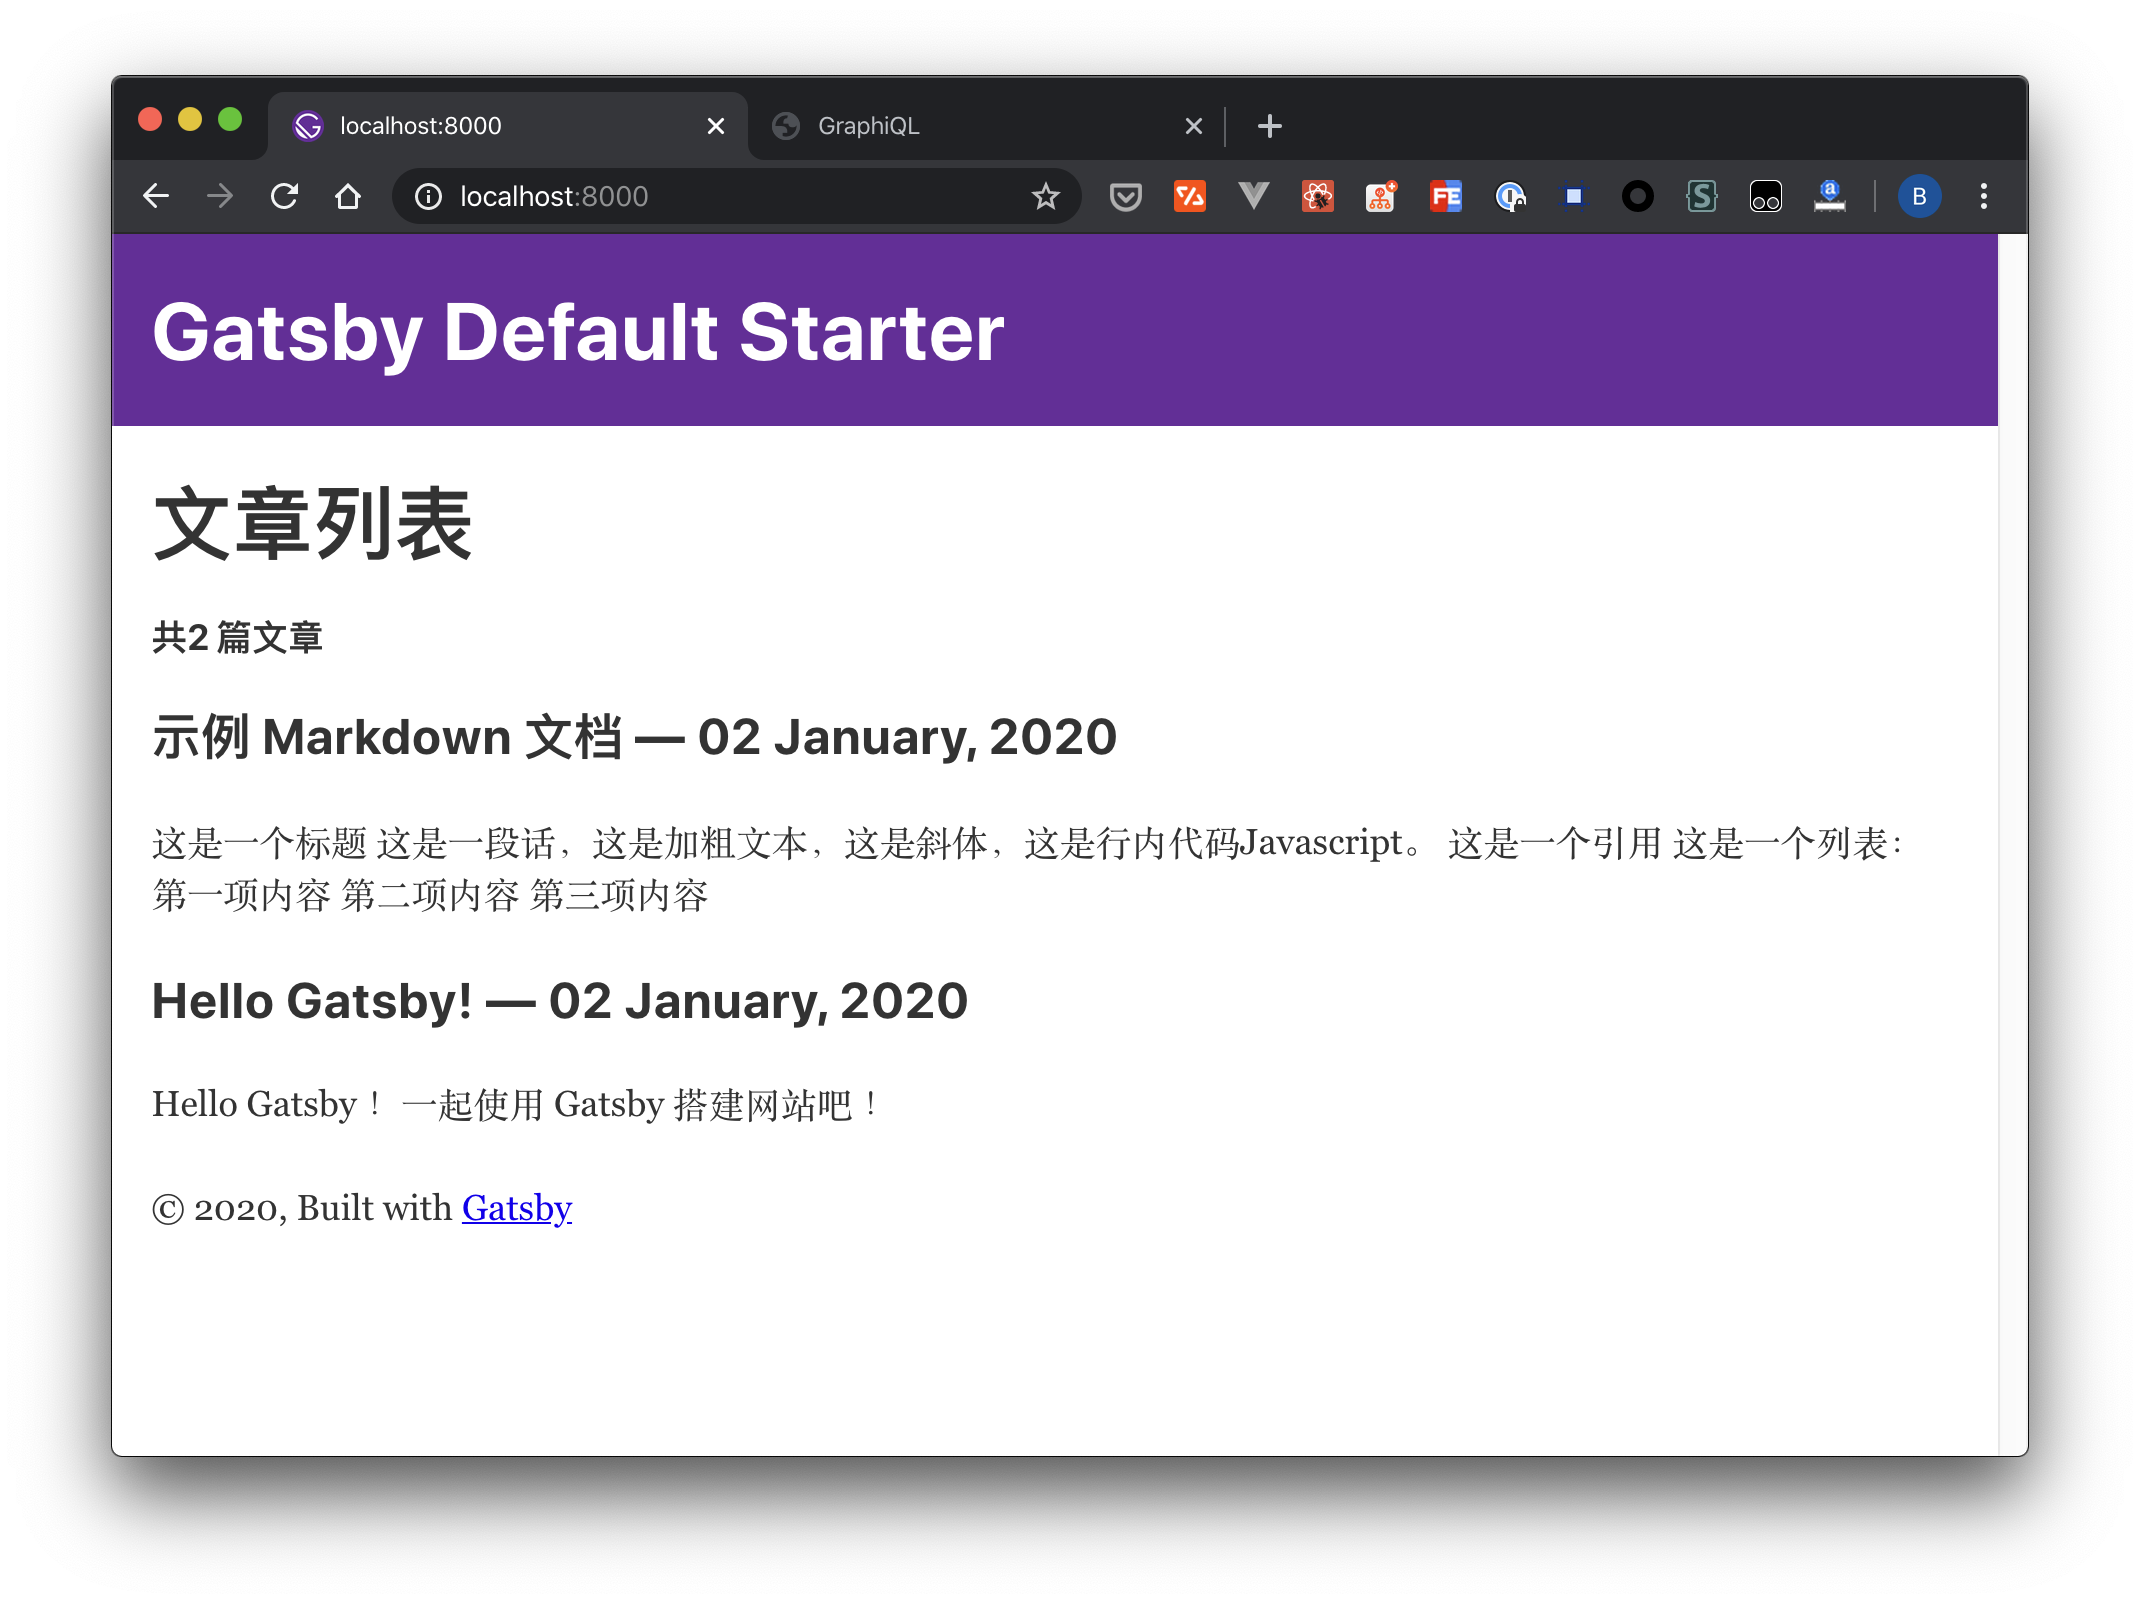Image resolution: width=2140 pixels, height=1604 pixels.
Task: Click the 共2 篇文章 count text
Action: (x=237, y=637)
